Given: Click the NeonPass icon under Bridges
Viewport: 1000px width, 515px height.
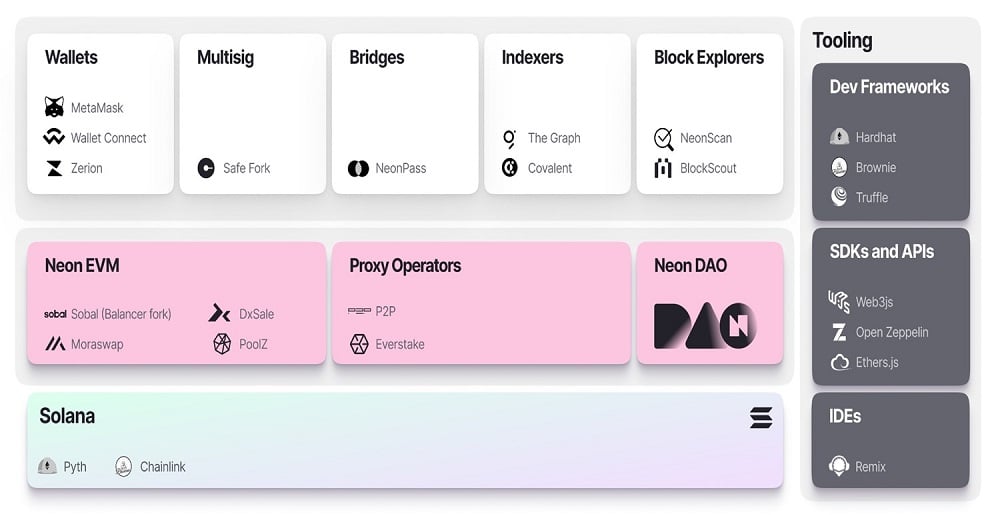Looking at the screenshot, I should click(x=358, y=168).
